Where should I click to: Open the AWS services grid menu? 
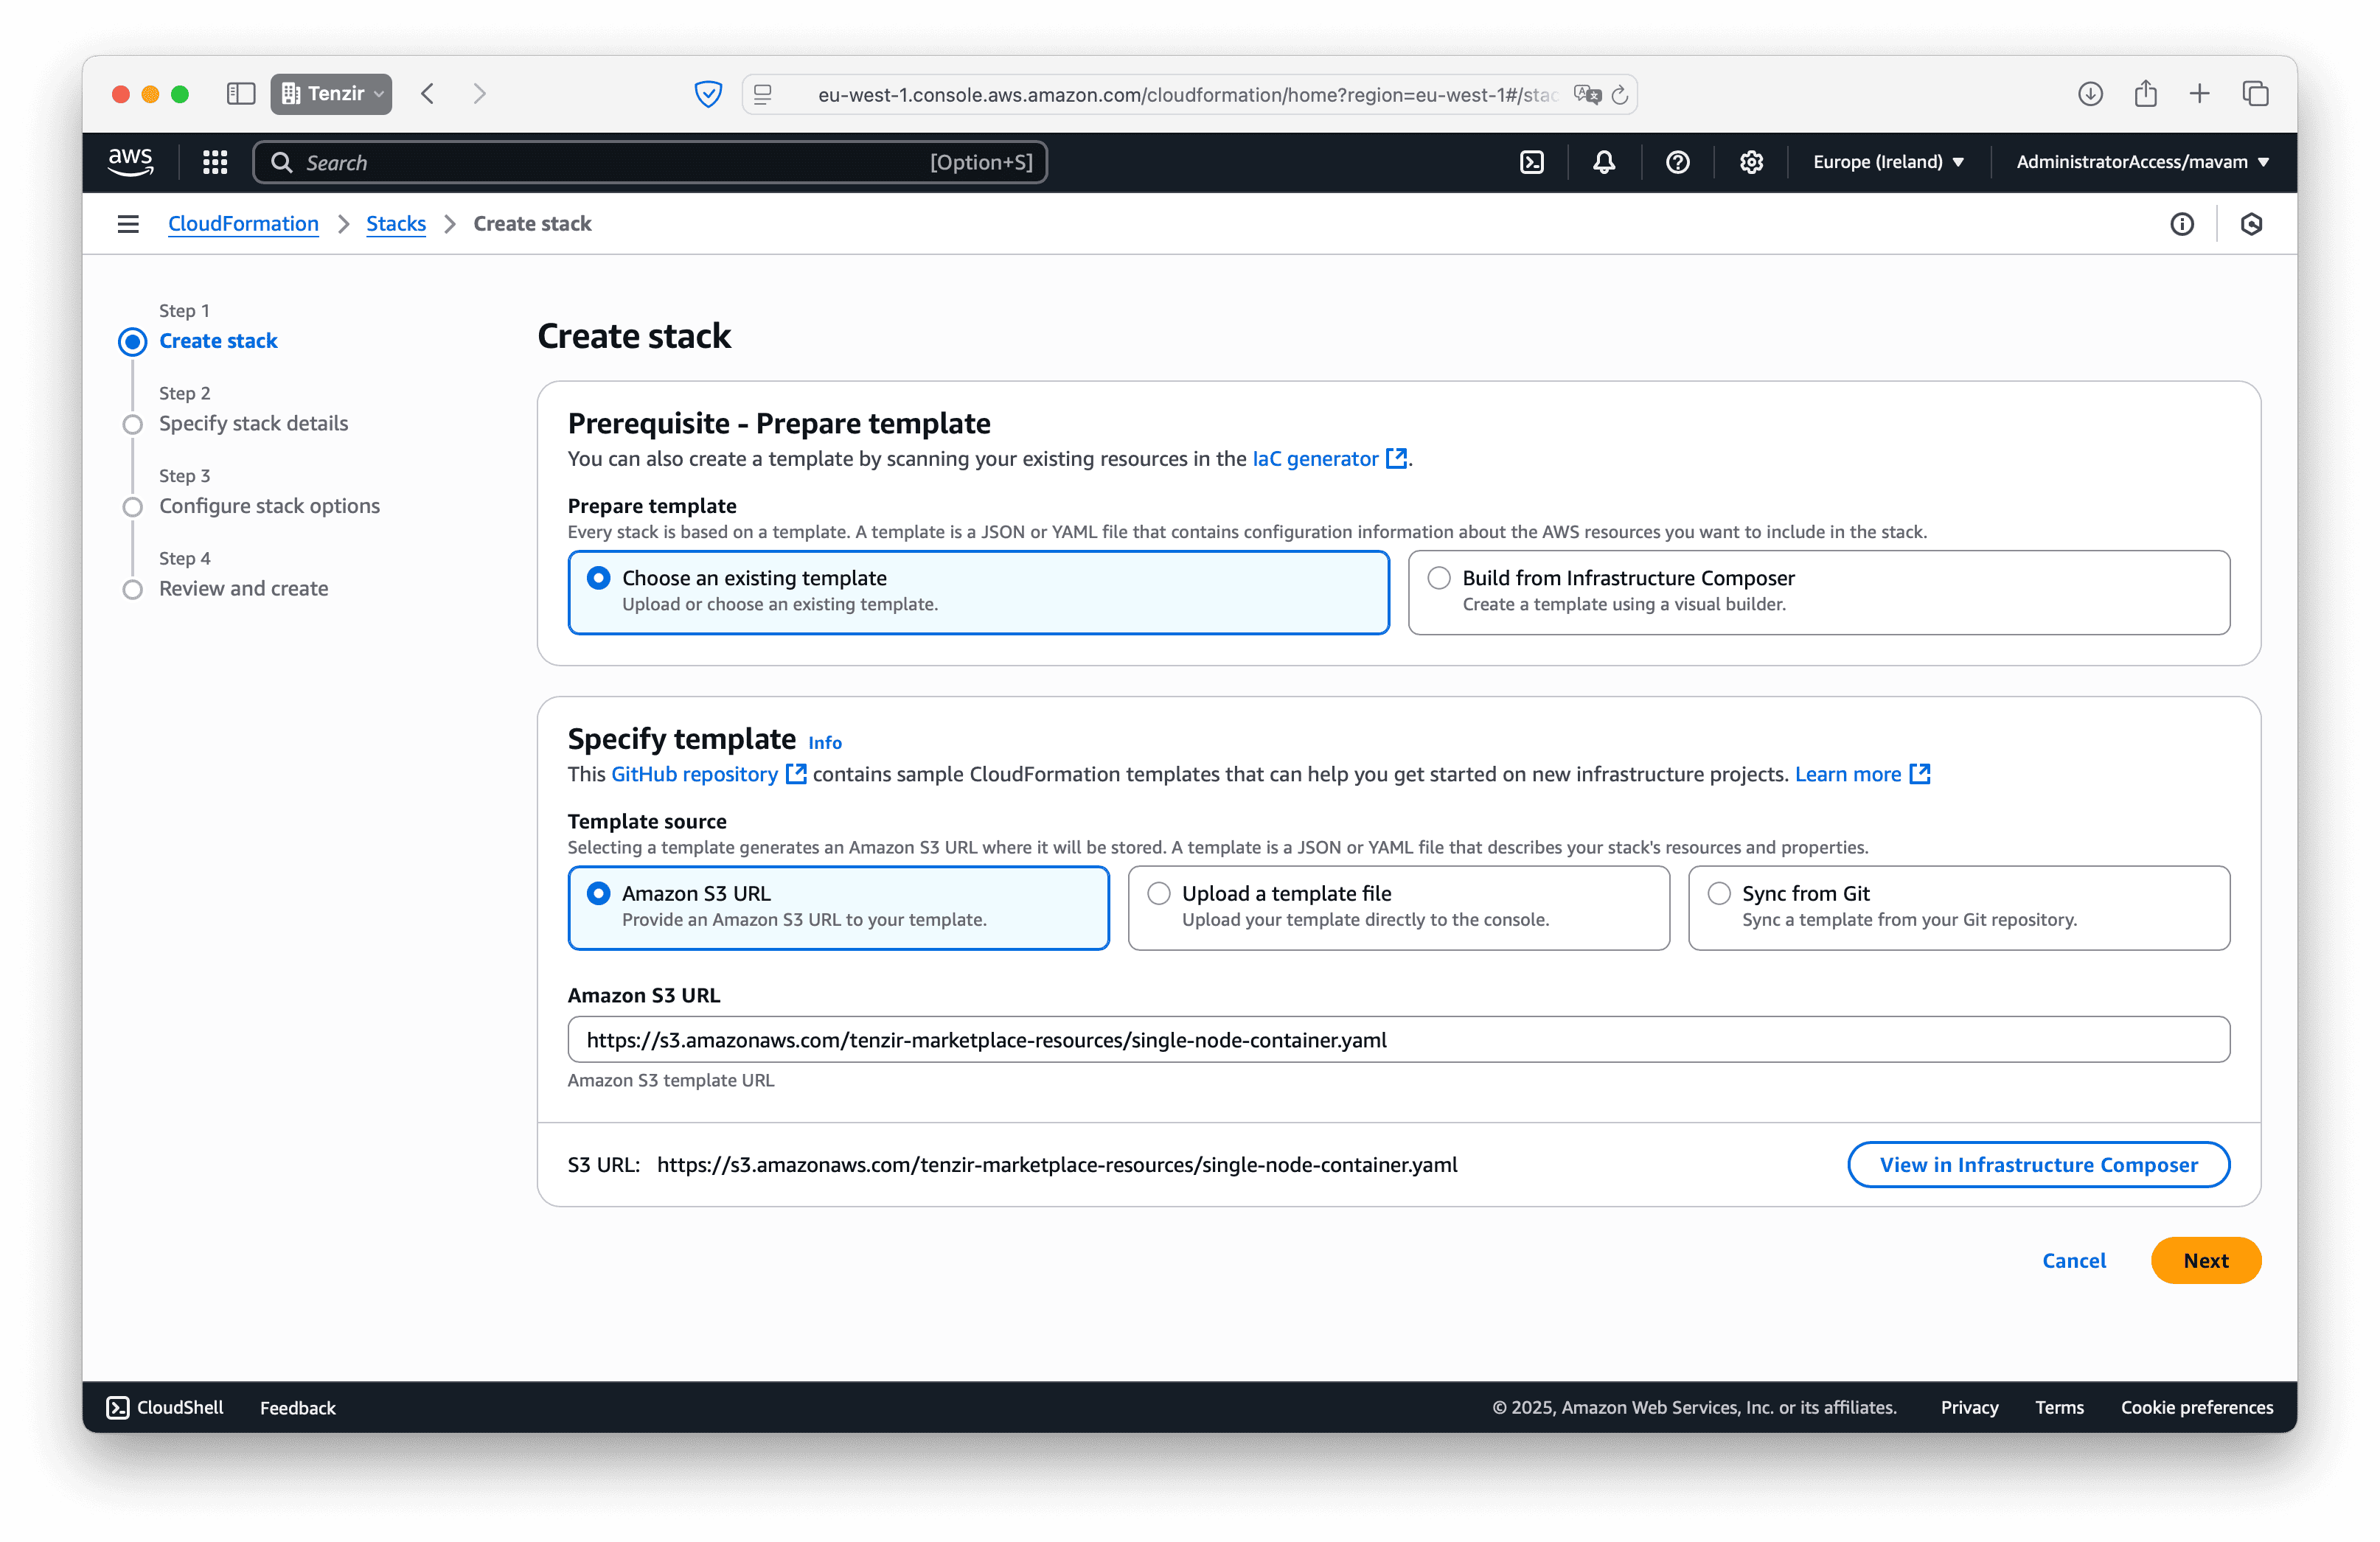[x=214, y=161]
